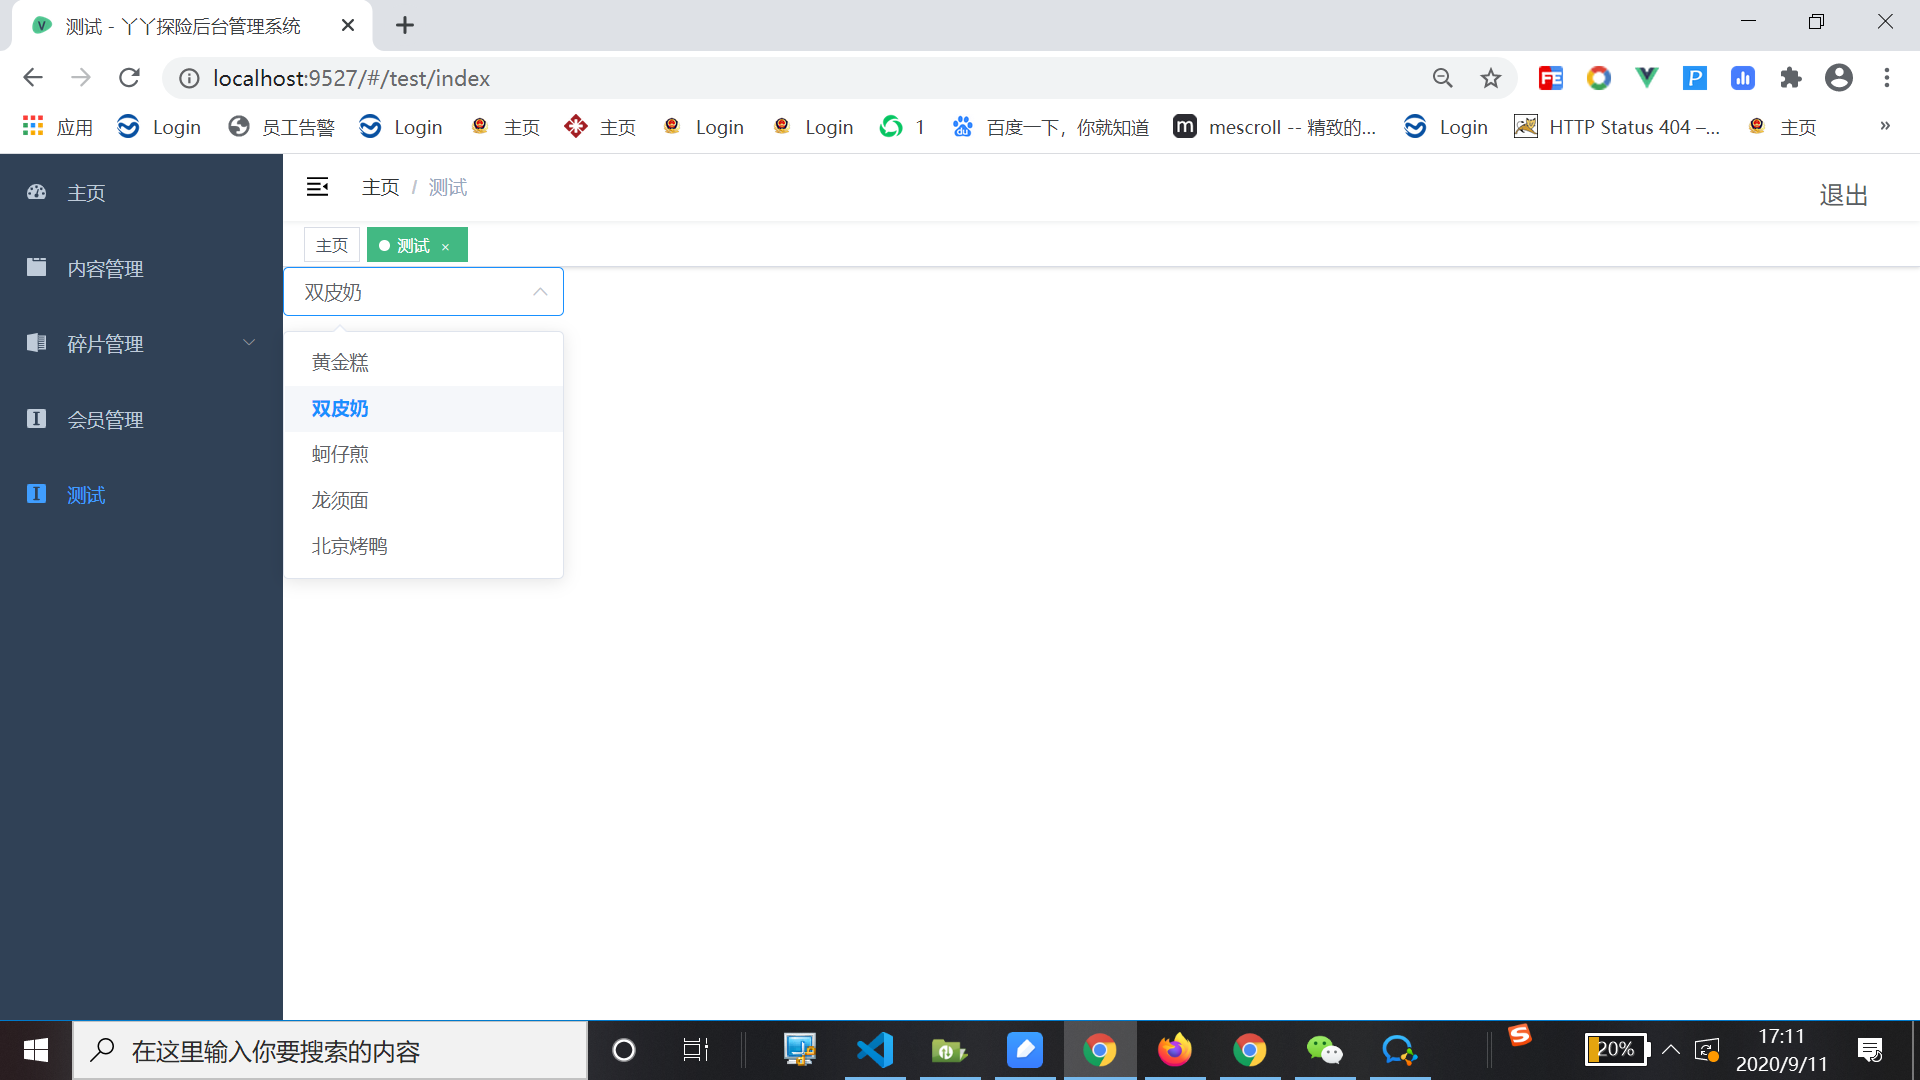The image size is (1920, 1080).
Task: Select the 内容管理 folder icon in sidebar
Action: pos(36,267)
